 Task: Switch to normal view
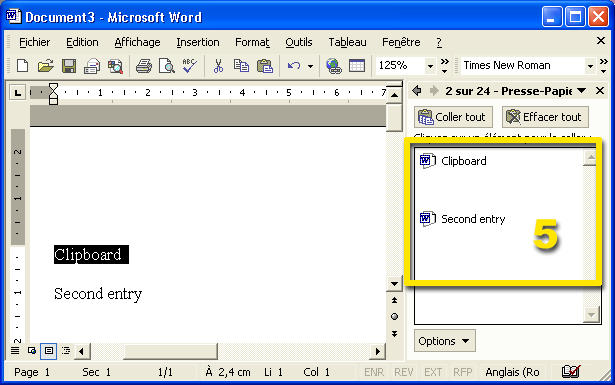point(15,350)
